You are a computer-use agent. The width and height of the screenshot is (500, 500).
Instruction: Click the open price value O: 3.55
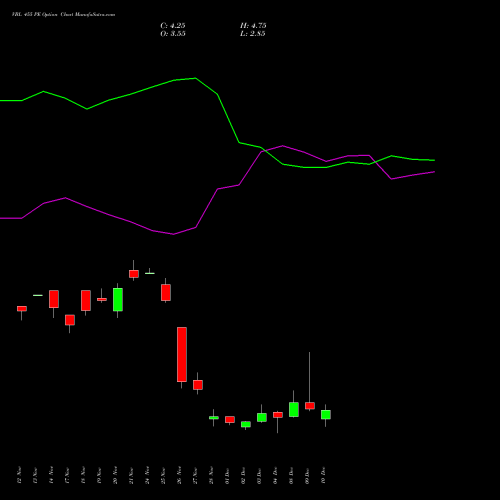173,34
